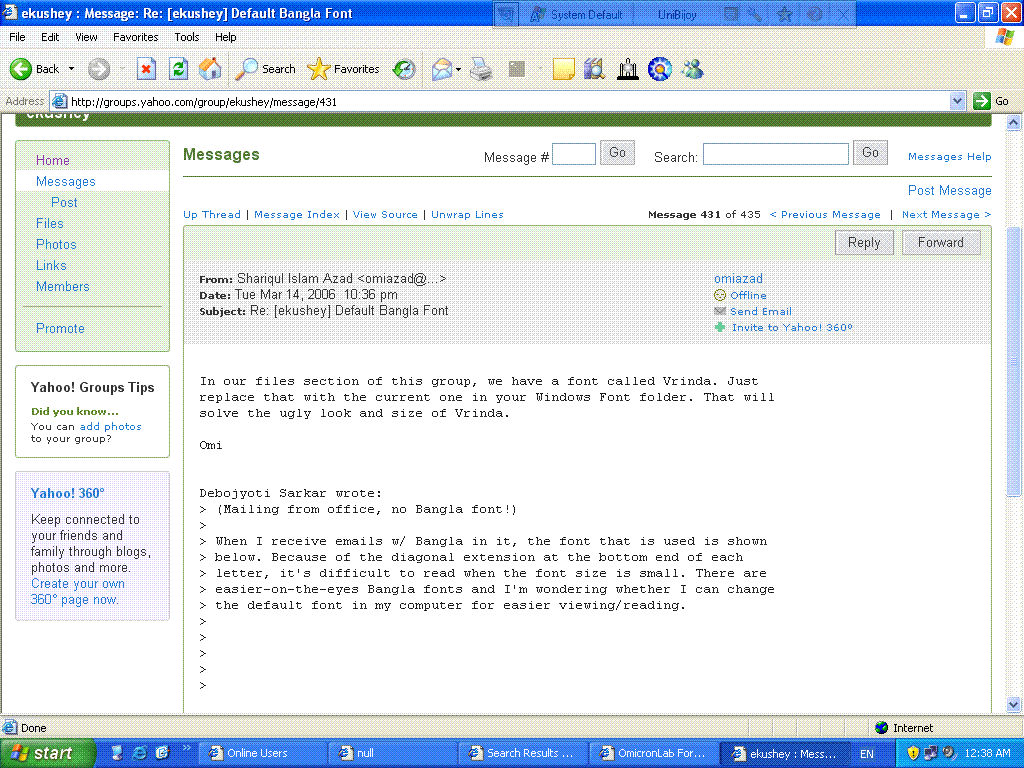Open the Messenger people icon
Viewport: 1024px width, 768px height.
point(692,69)
